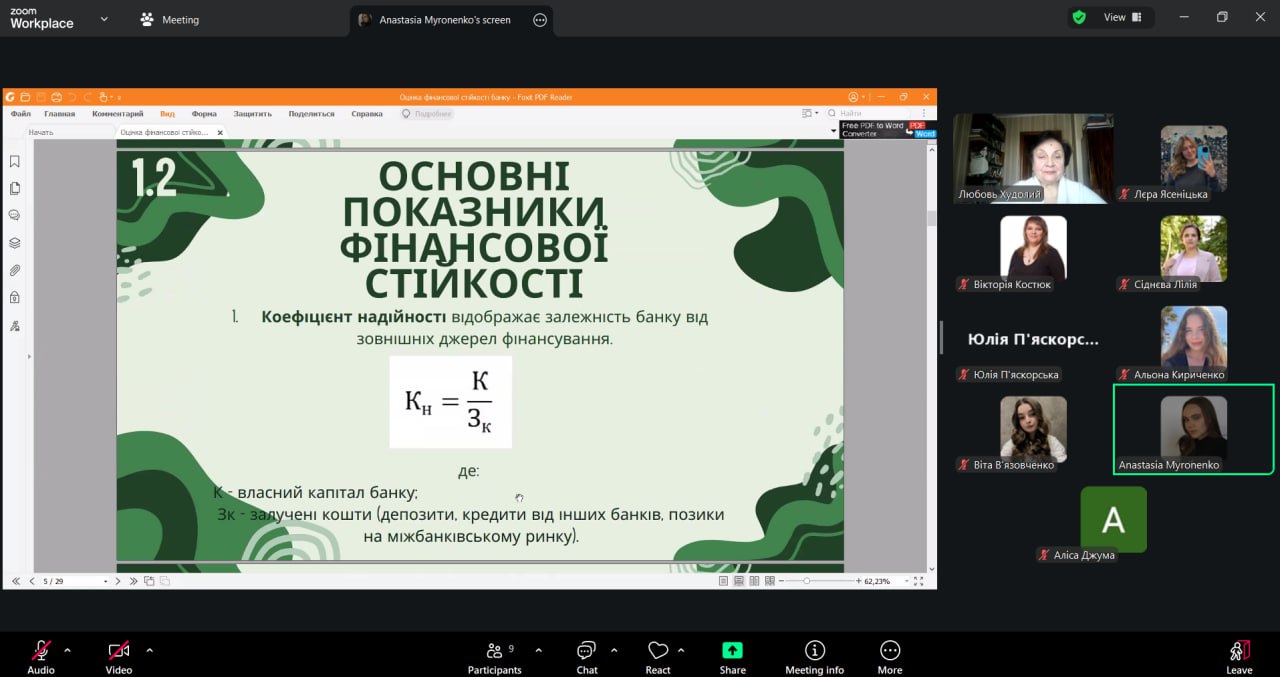
Task: Unmute the microphone Audio button
Action: (41, 656)
